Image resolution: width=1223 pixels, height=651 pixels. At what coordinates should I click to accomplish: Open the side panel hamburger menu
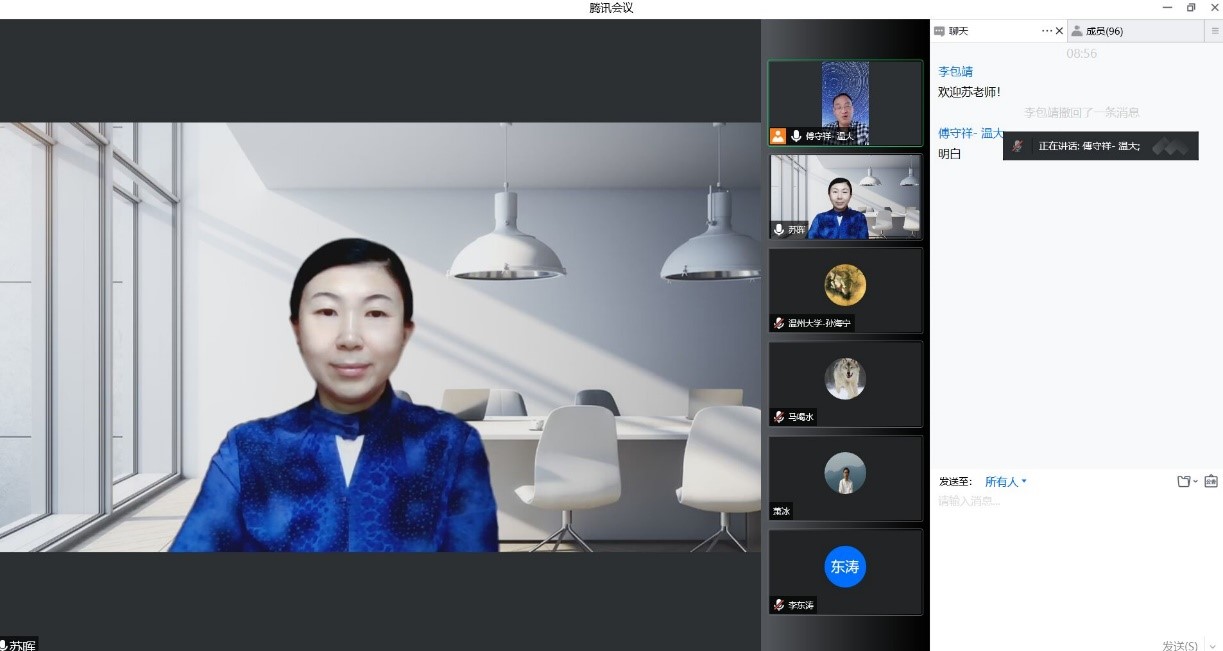[1215, 31]
